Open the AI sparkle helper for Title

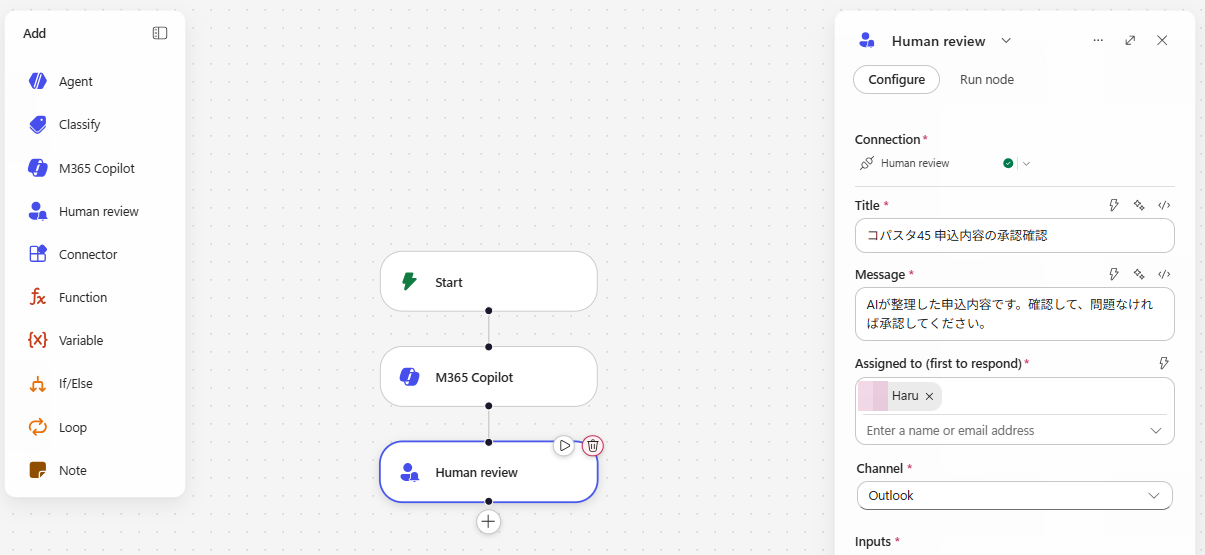point(1139,205)
